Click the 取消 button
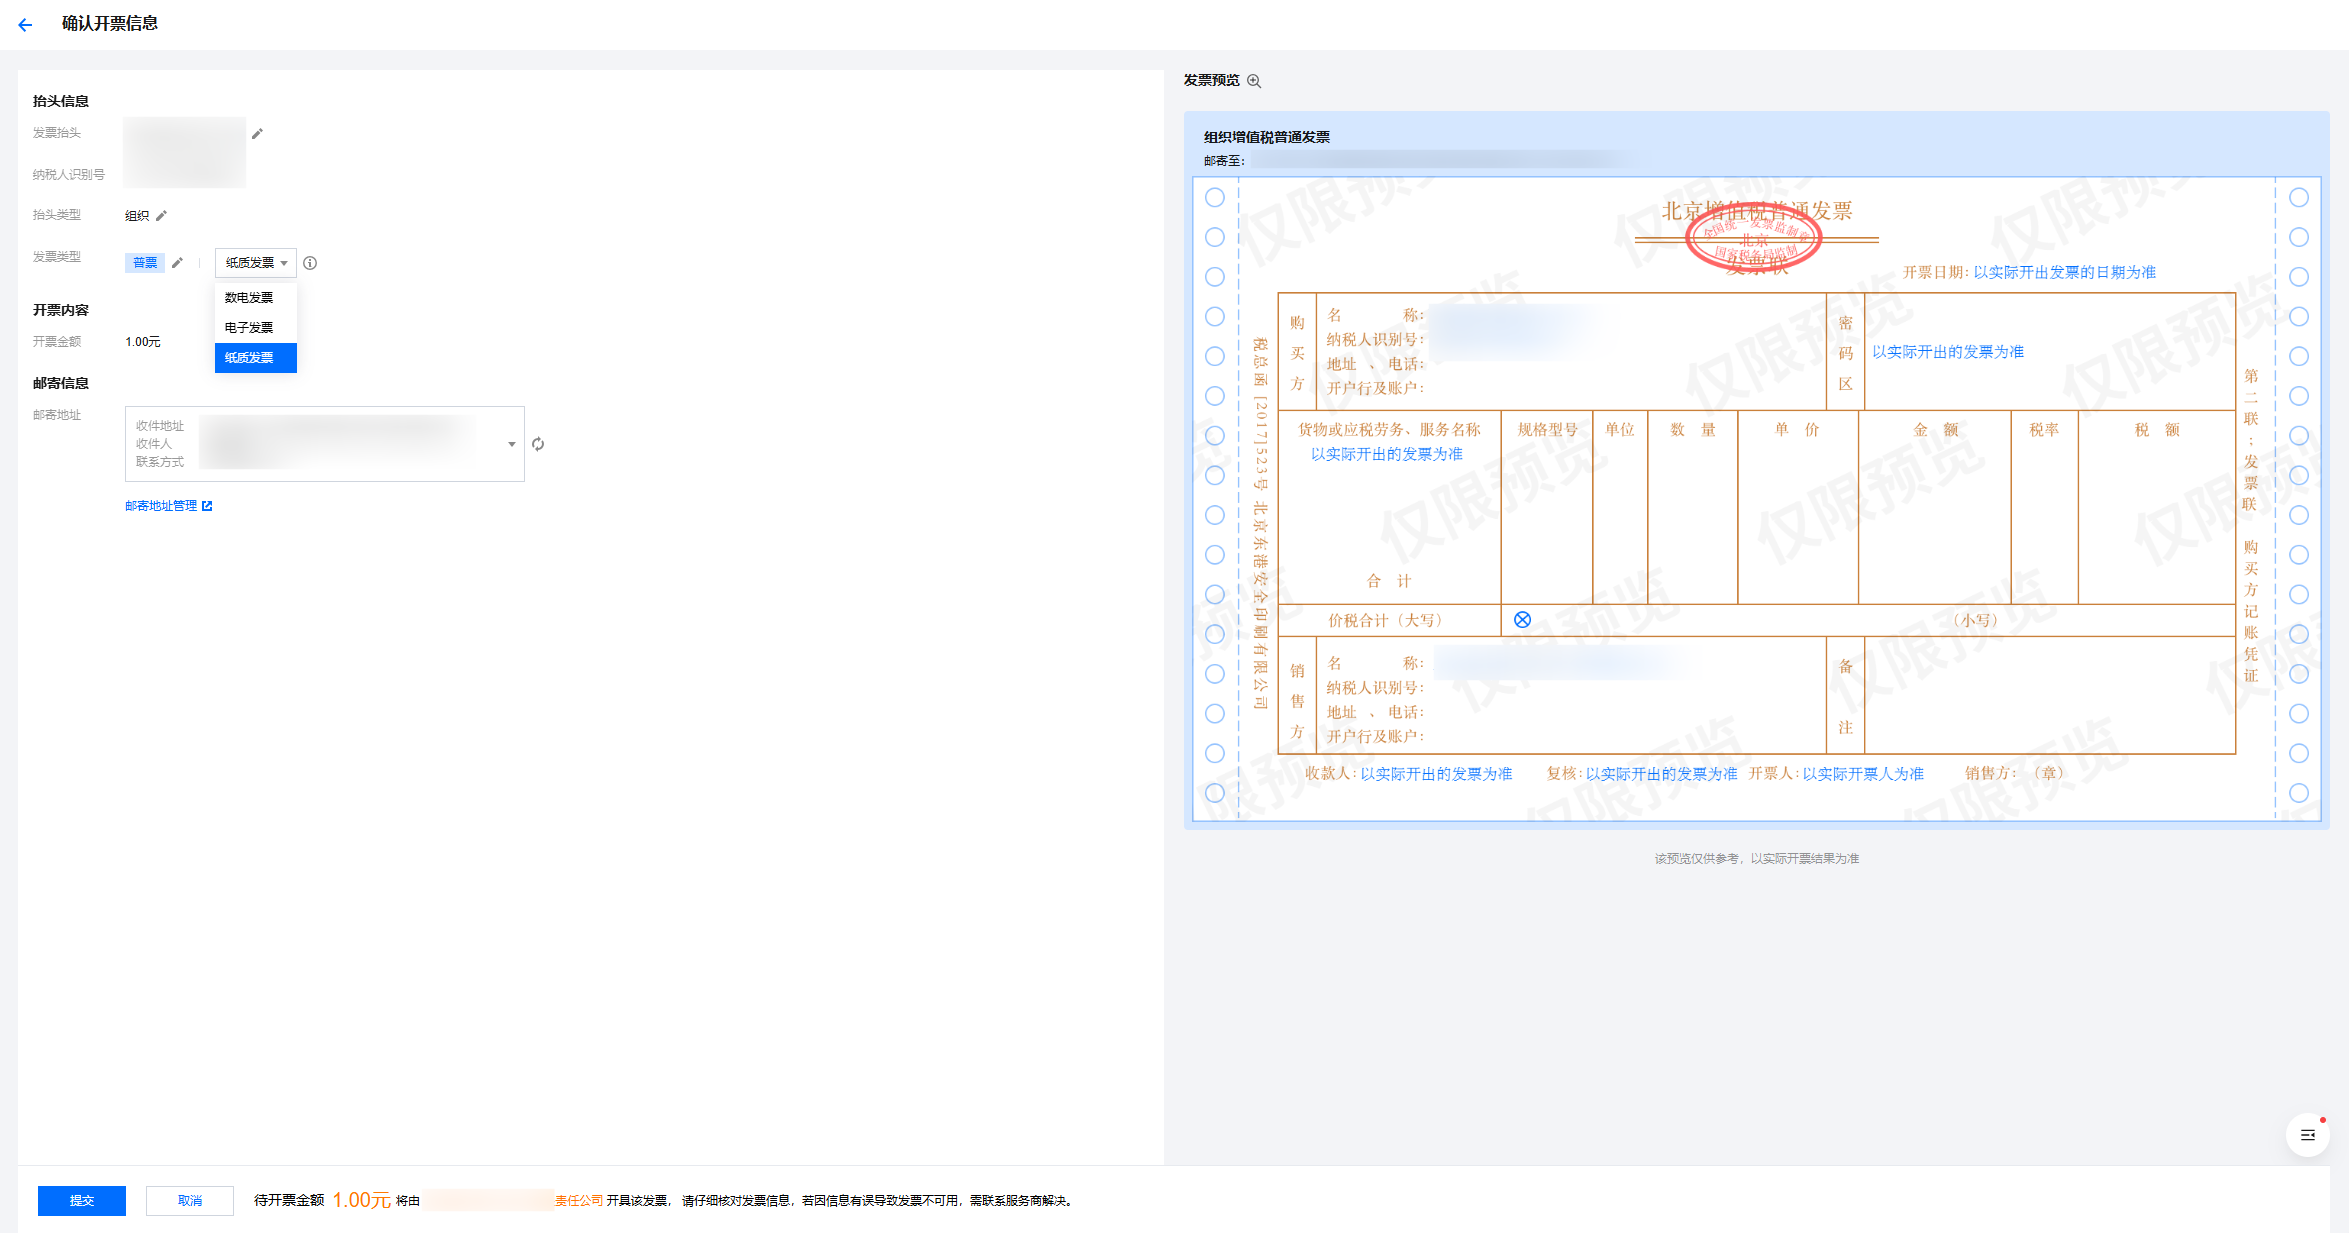Image resolution: width=2349 pixels, height=1233 pixels. coord(190,1200)
